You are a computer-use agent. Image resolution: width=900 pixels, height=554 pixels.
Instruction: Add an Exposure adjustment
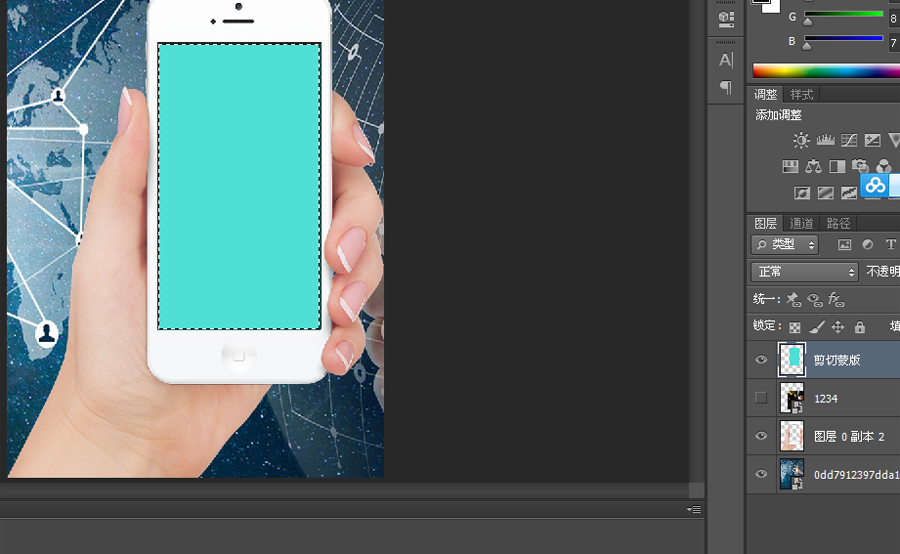[x=872, y=140]
